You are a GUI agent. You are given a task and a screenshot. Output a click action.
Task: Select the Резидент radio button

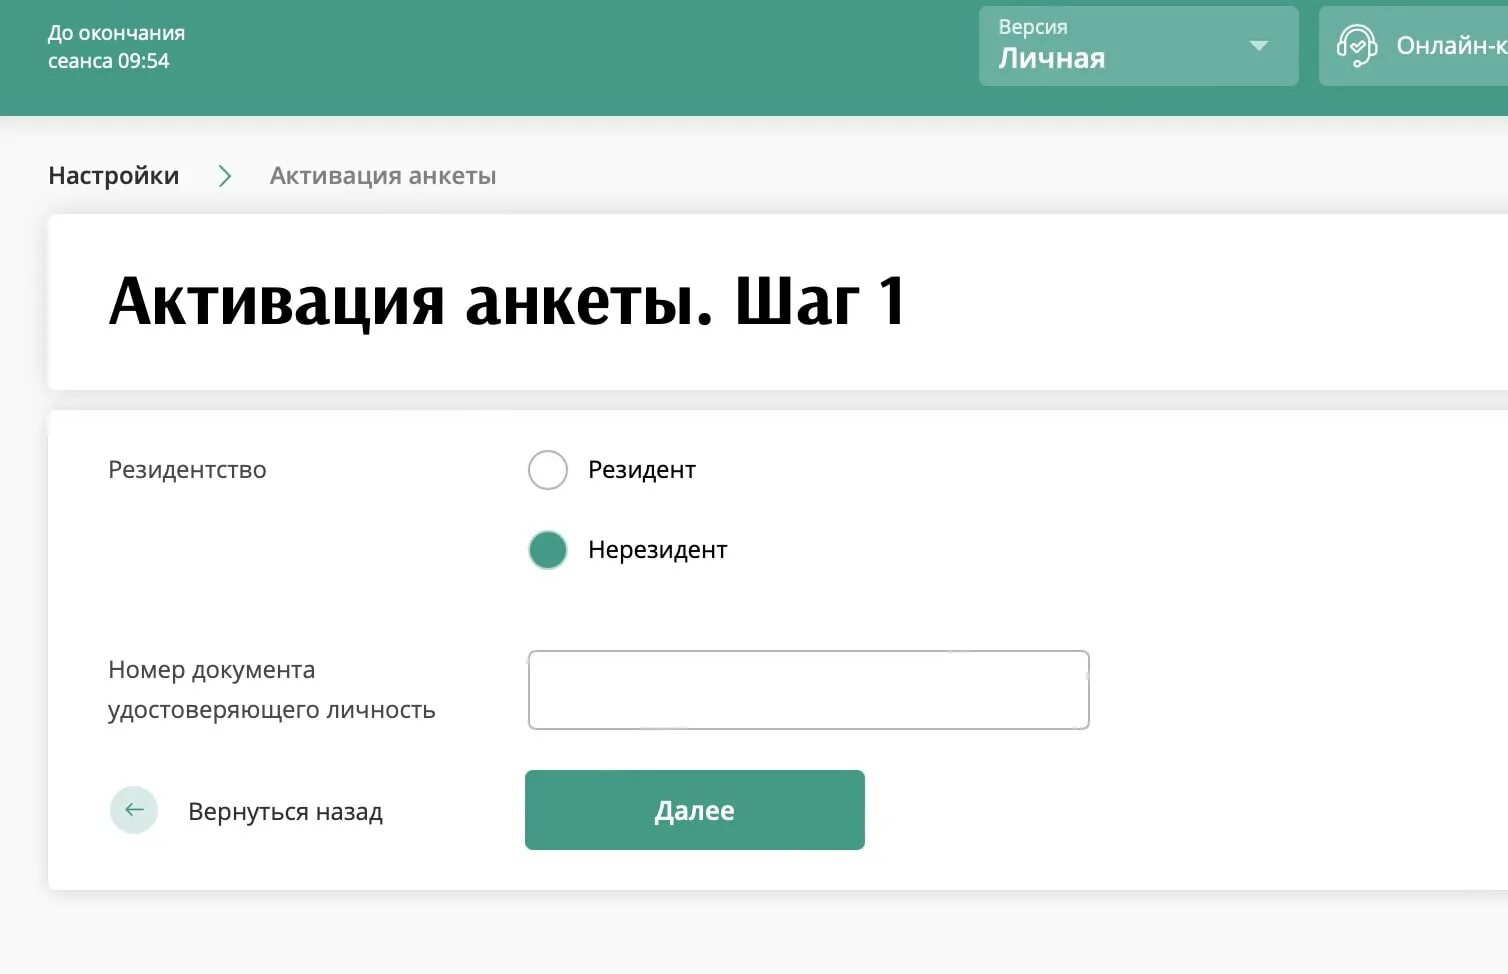pos(547,470)
